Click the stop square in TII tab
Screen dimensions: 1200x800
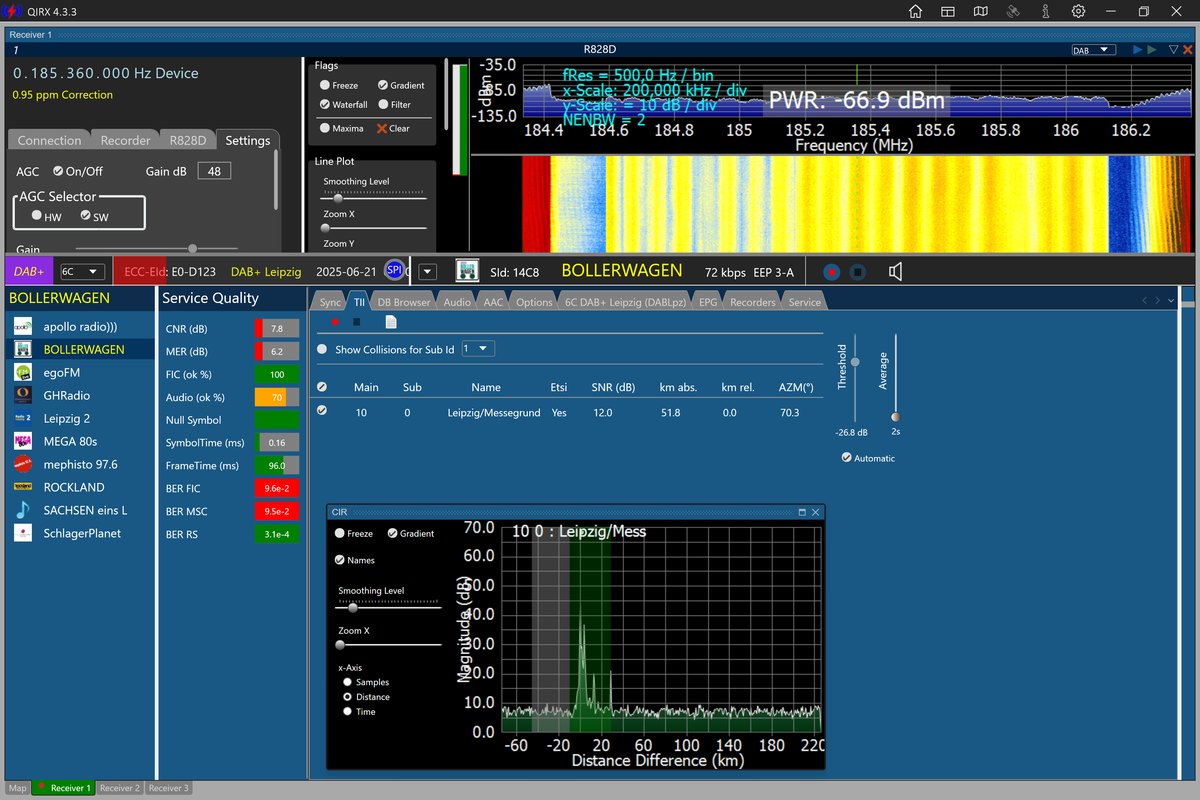coord(356,322)
